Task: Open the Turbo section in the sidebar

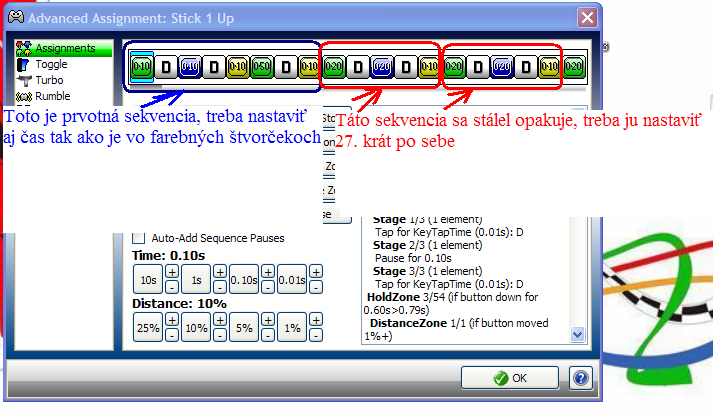Action: (49, 80)
